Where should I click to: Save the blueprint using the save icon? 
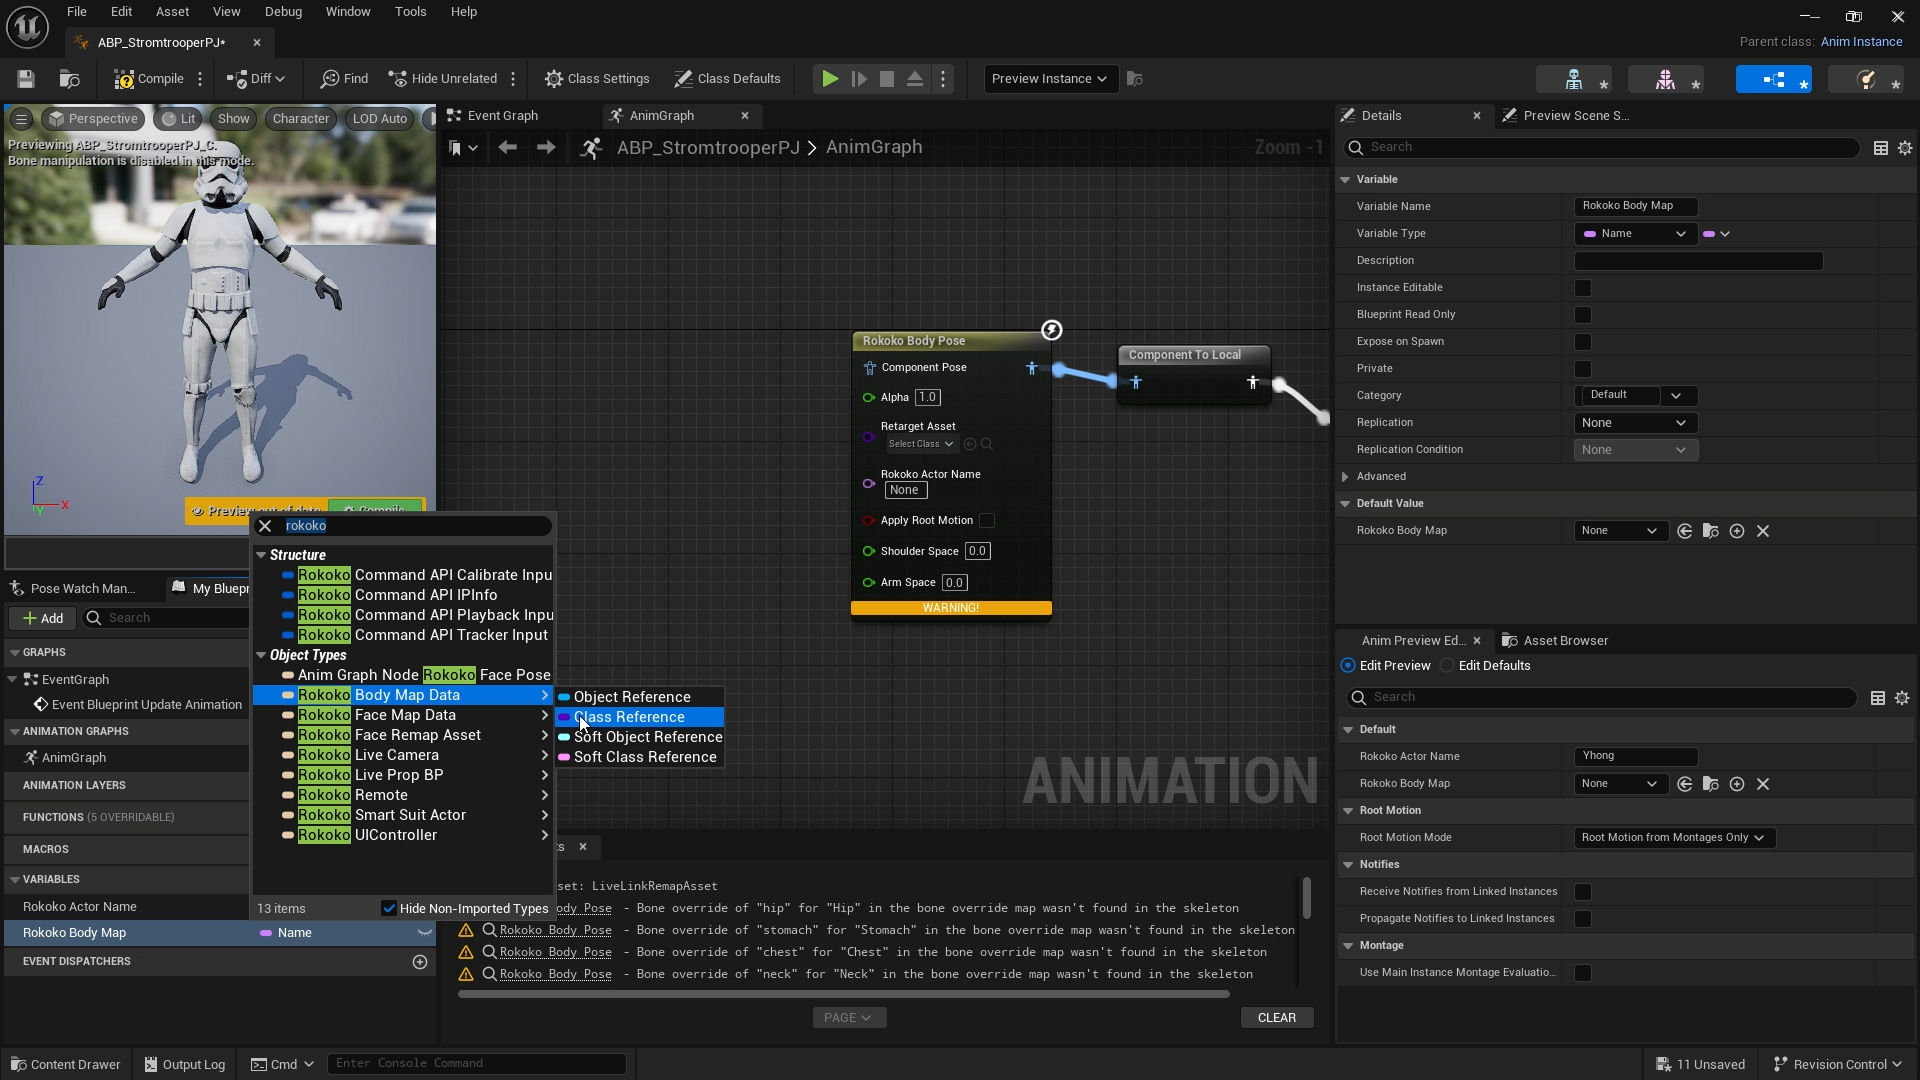pyautogui.click(x=26, y=79)
